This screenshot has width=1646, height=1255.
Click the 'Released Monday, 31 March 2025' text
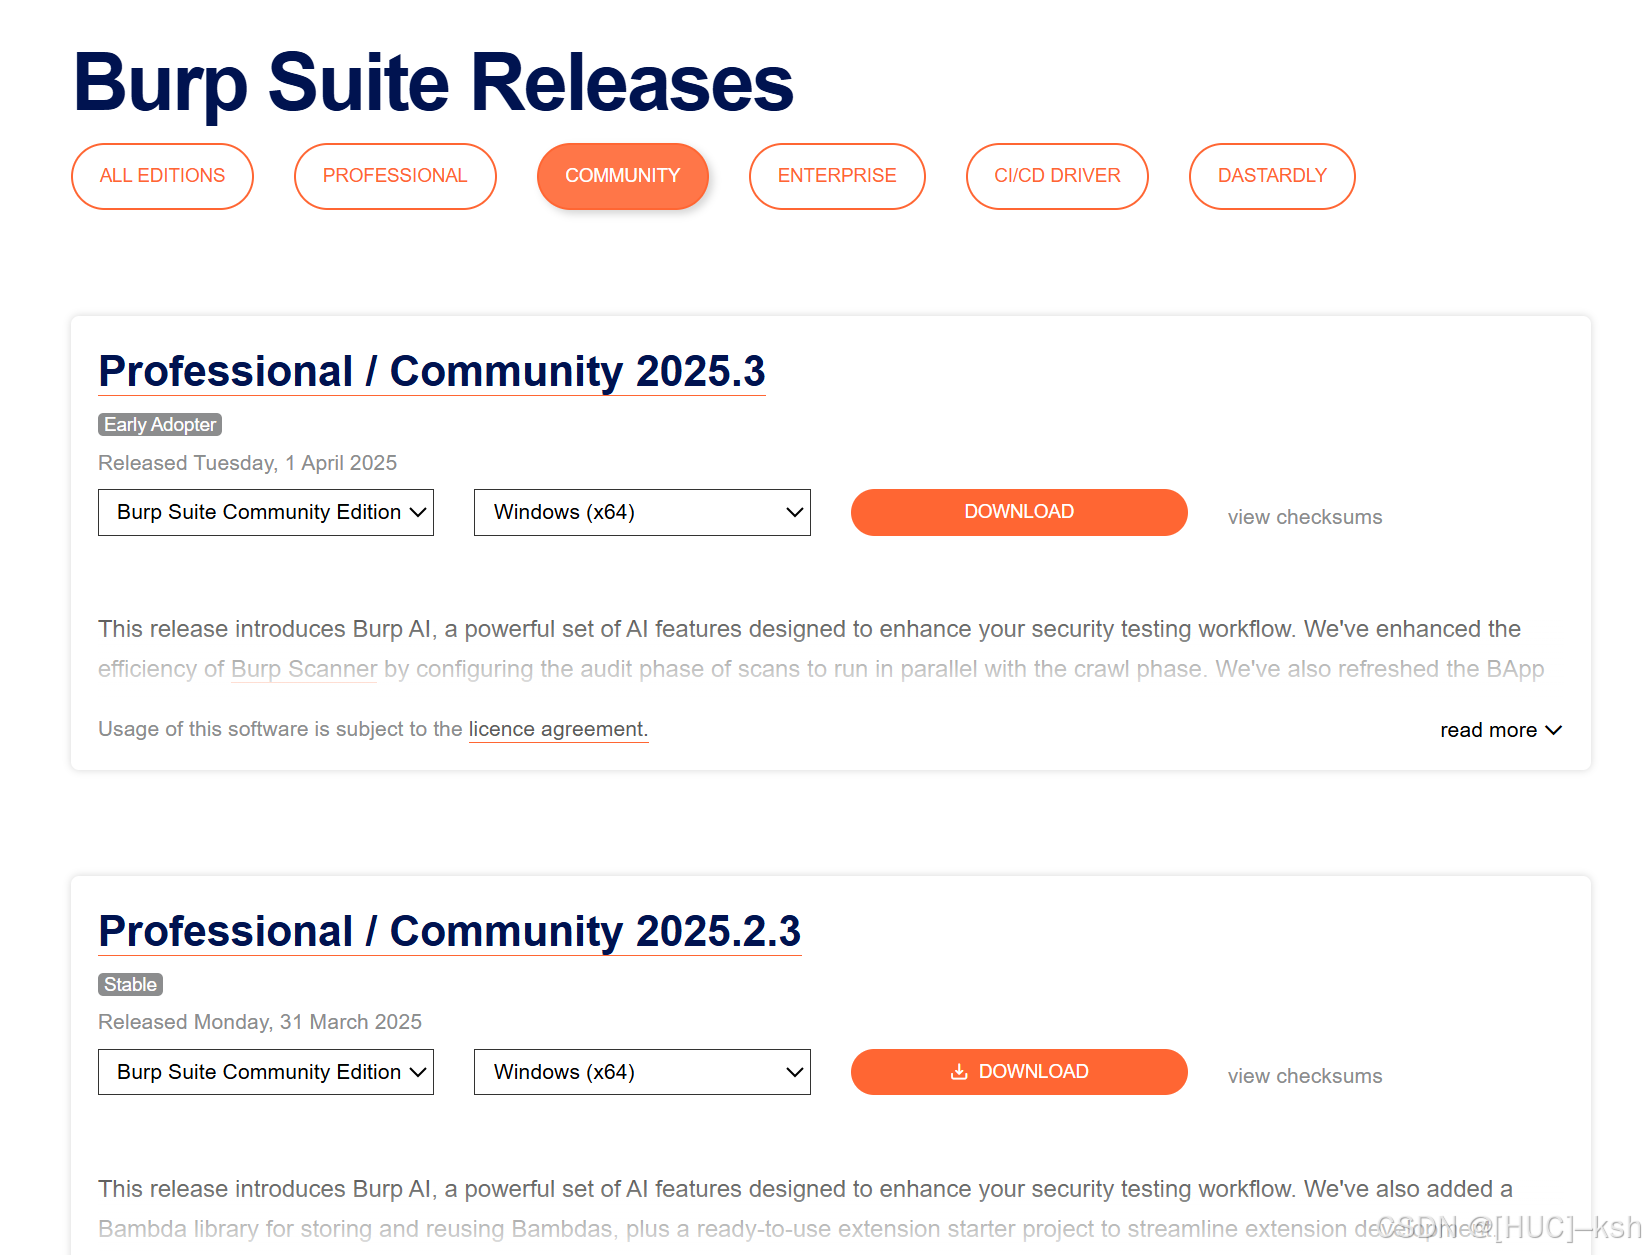260,1022
